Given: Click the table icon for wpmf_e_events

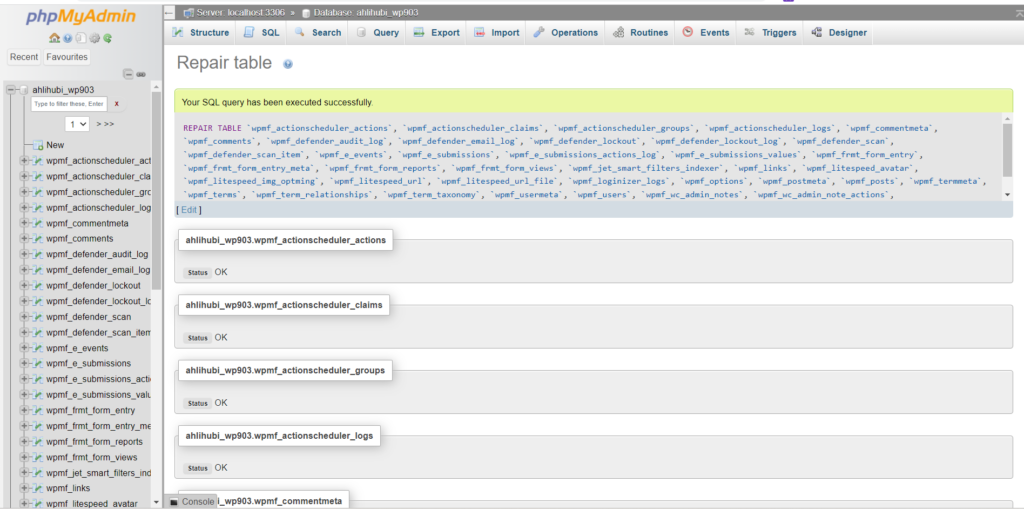Looking at the screenshot, I should coord(38,348).
